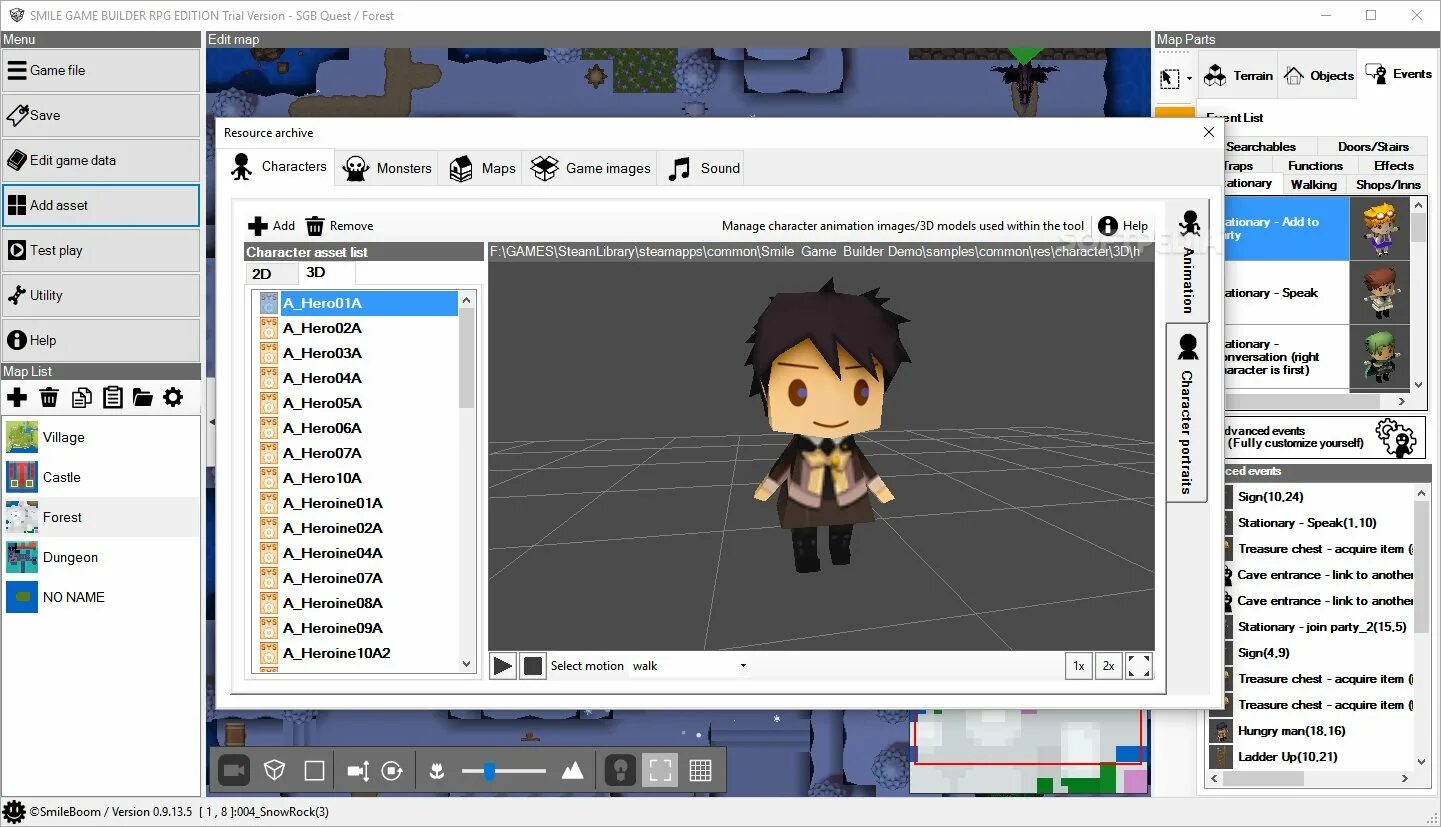
Task: Switch to the Terrain tab
Action: click(1238, 75)
